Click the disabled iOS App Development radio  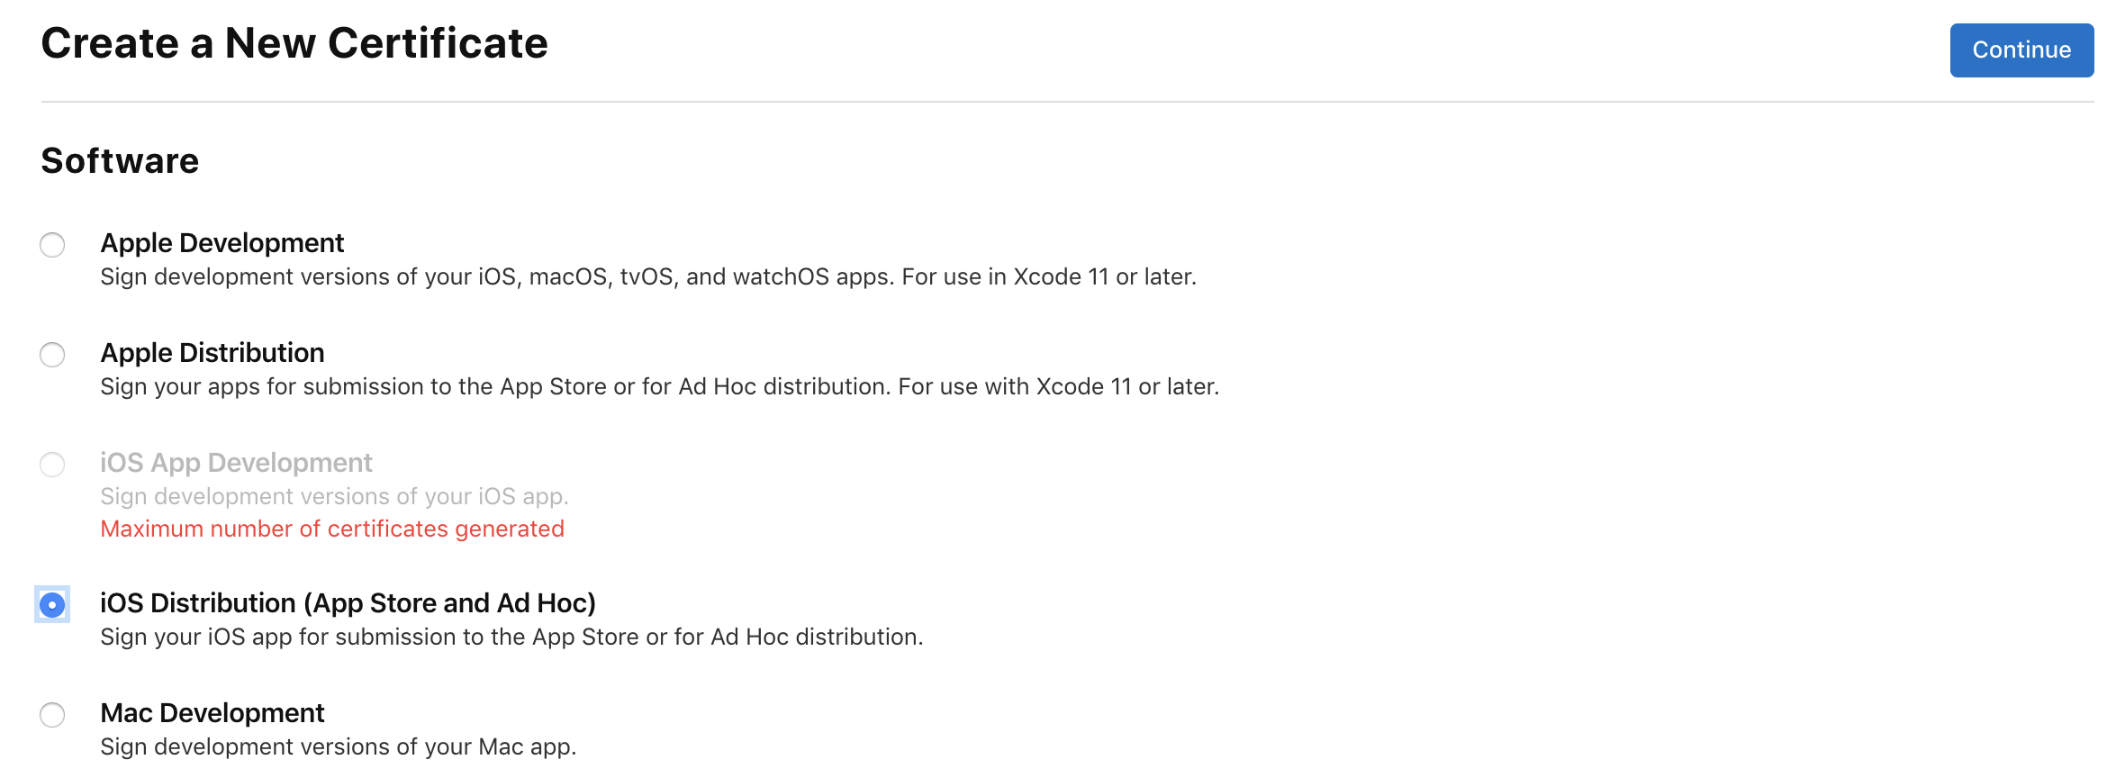(52, 465)
